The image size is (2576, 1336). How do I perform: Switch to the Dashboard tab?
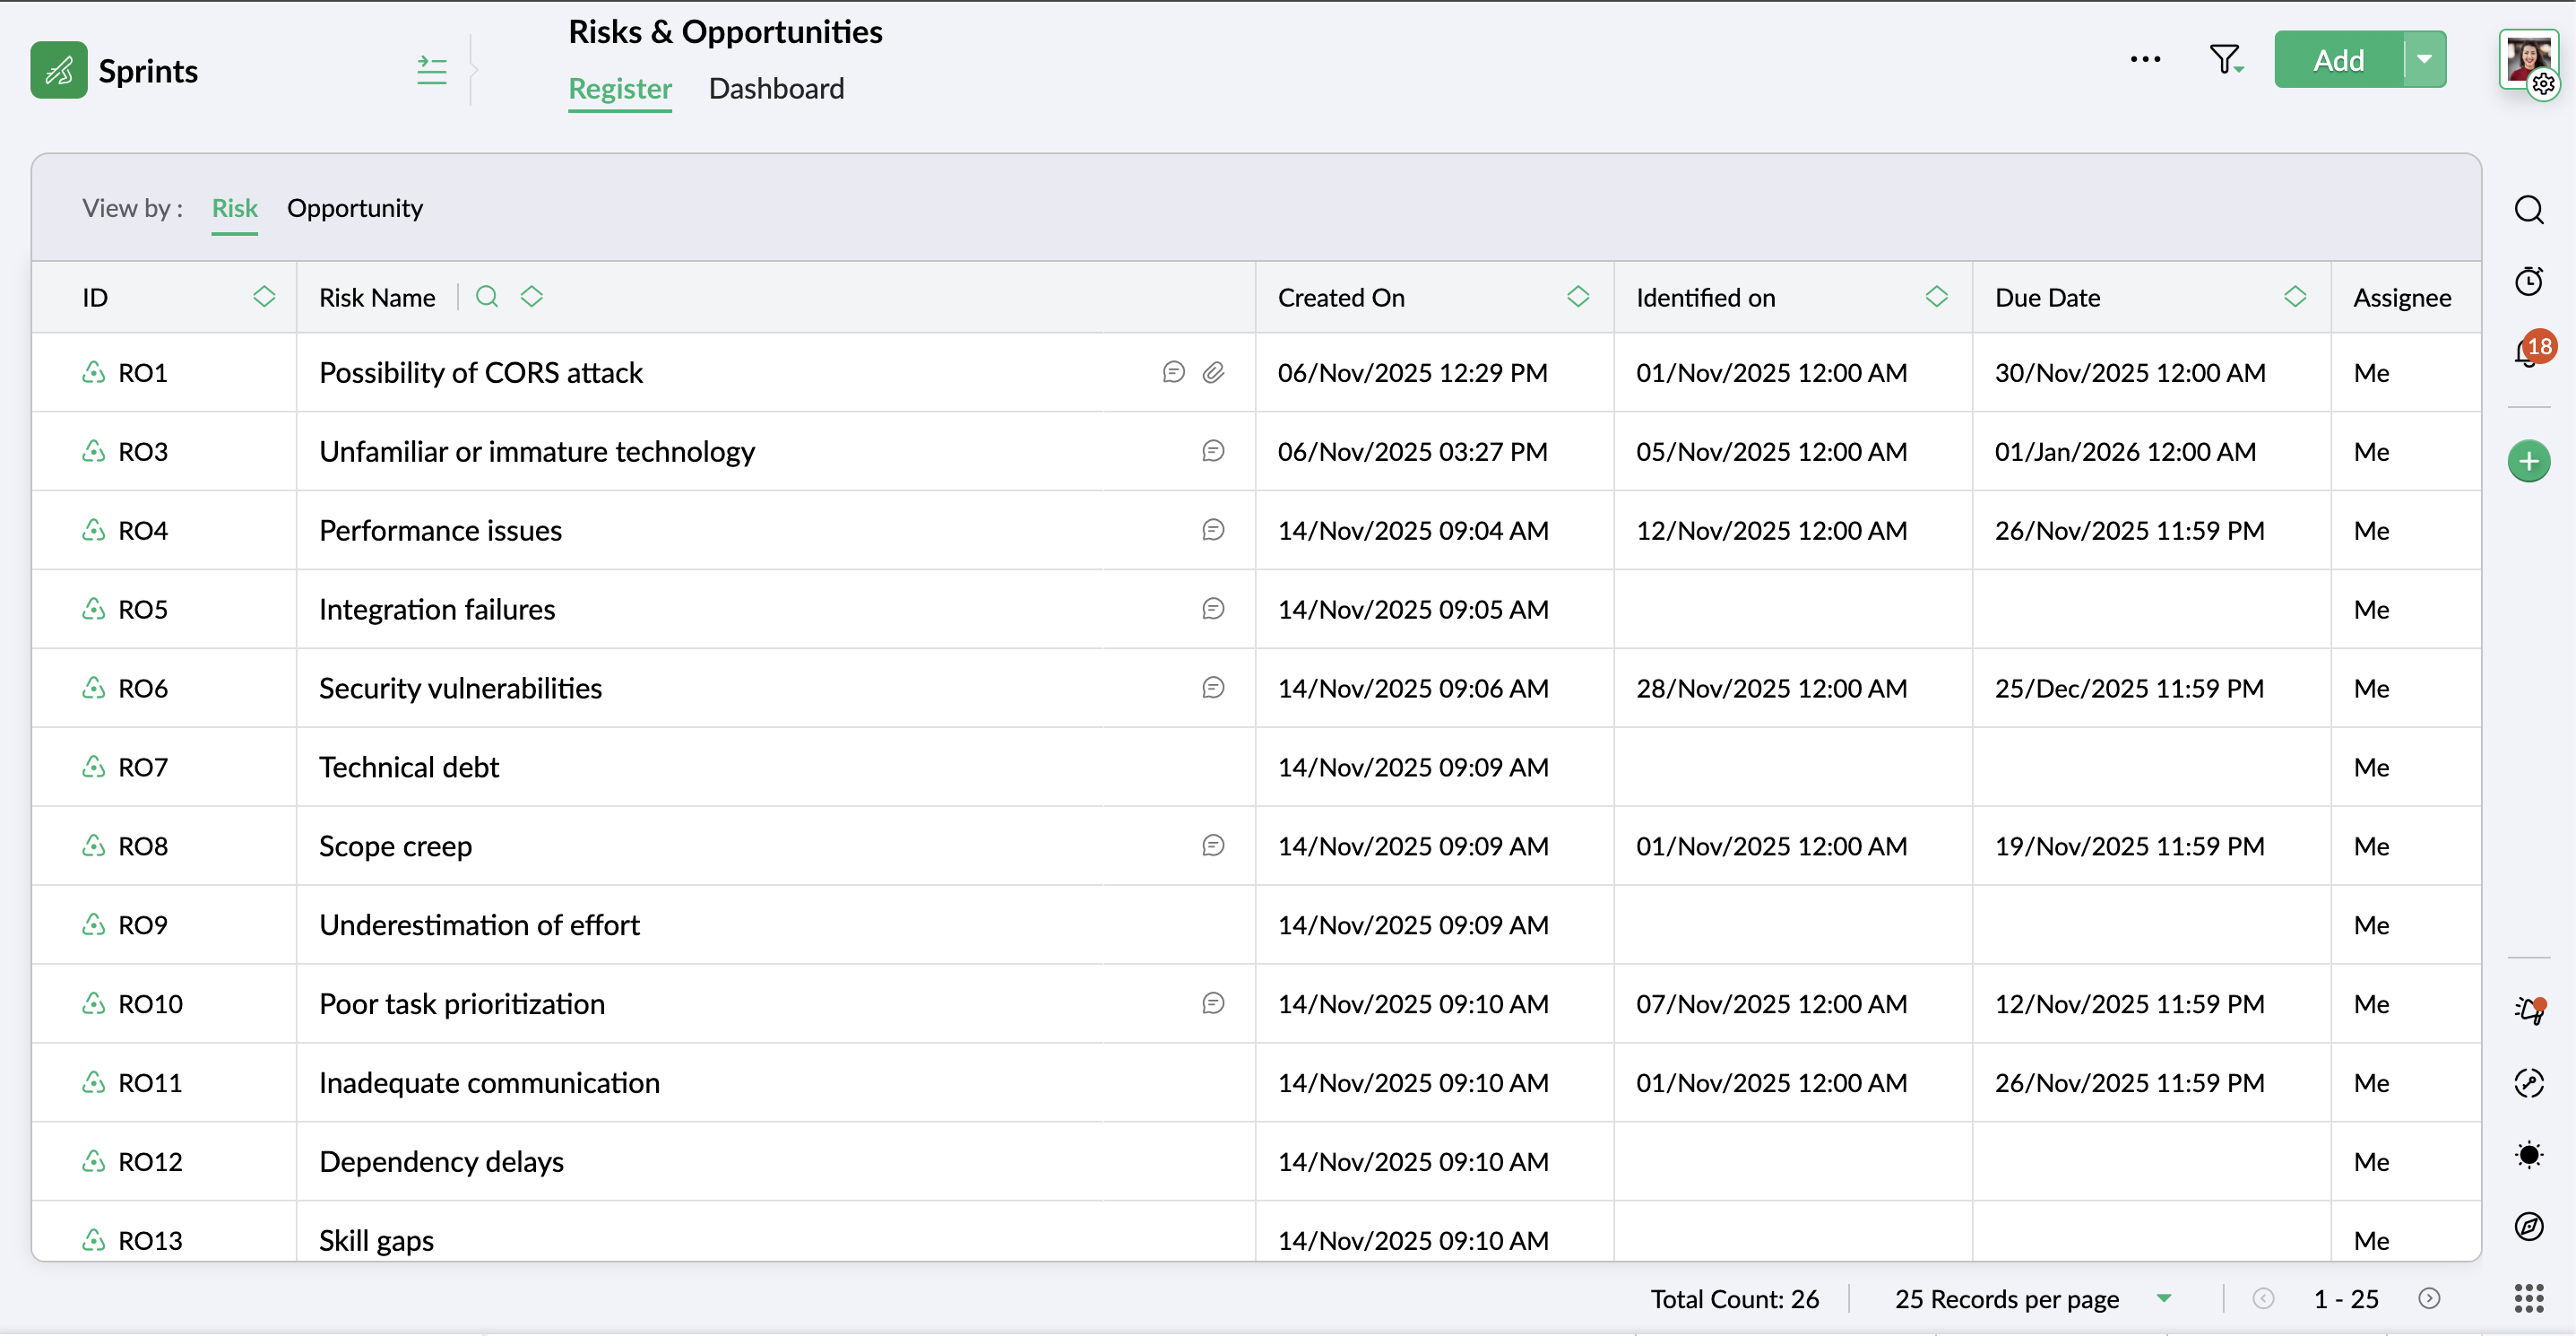tap(776, 89)
